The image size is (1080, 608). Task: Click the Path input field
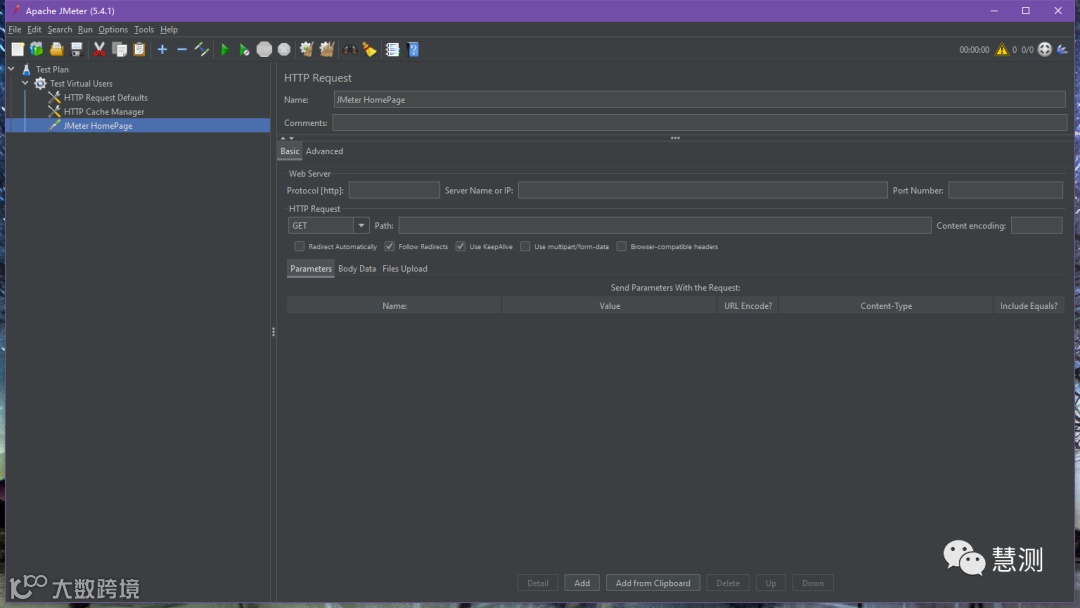pyautogui.click(x=665, y=225)
